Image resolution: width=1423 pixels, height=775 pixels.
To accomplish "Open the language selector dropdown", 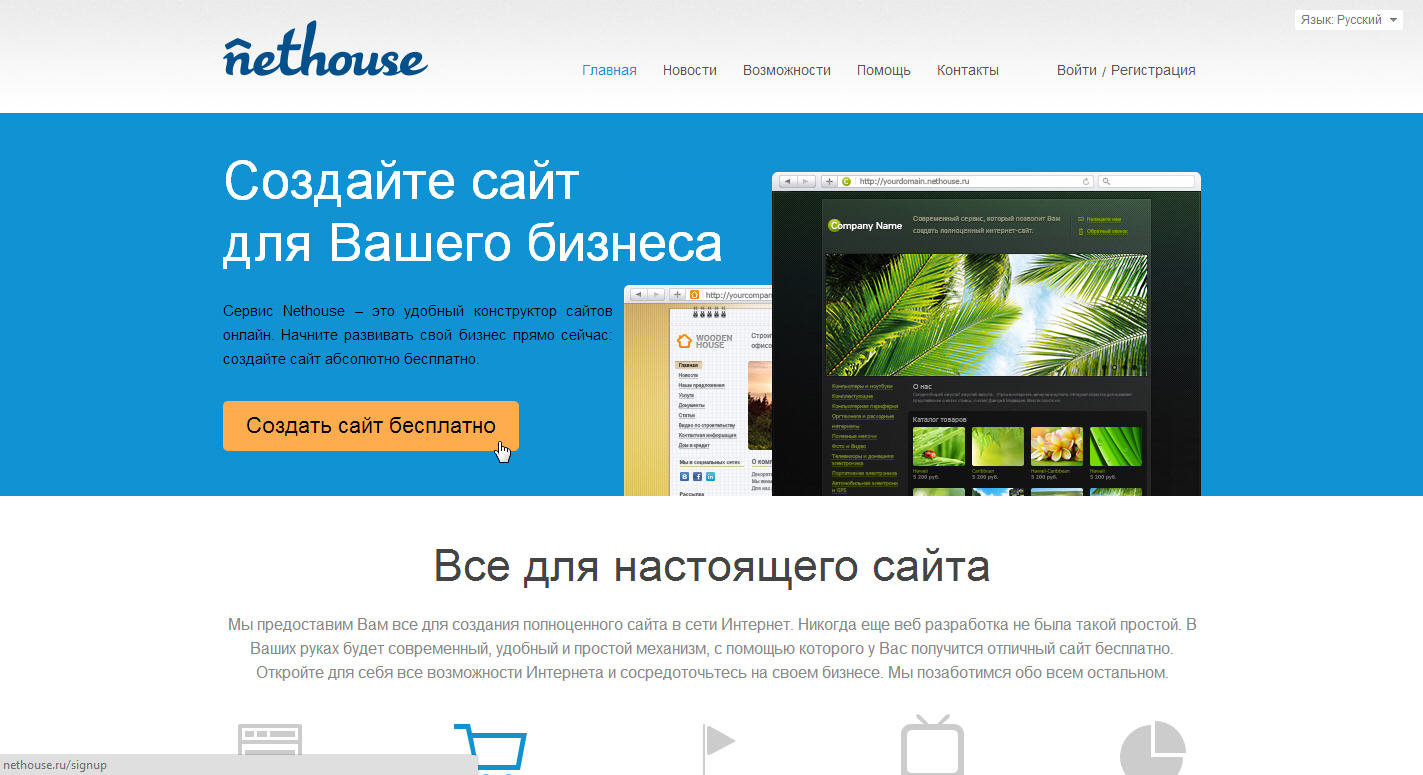I will tap(1349, 20).
